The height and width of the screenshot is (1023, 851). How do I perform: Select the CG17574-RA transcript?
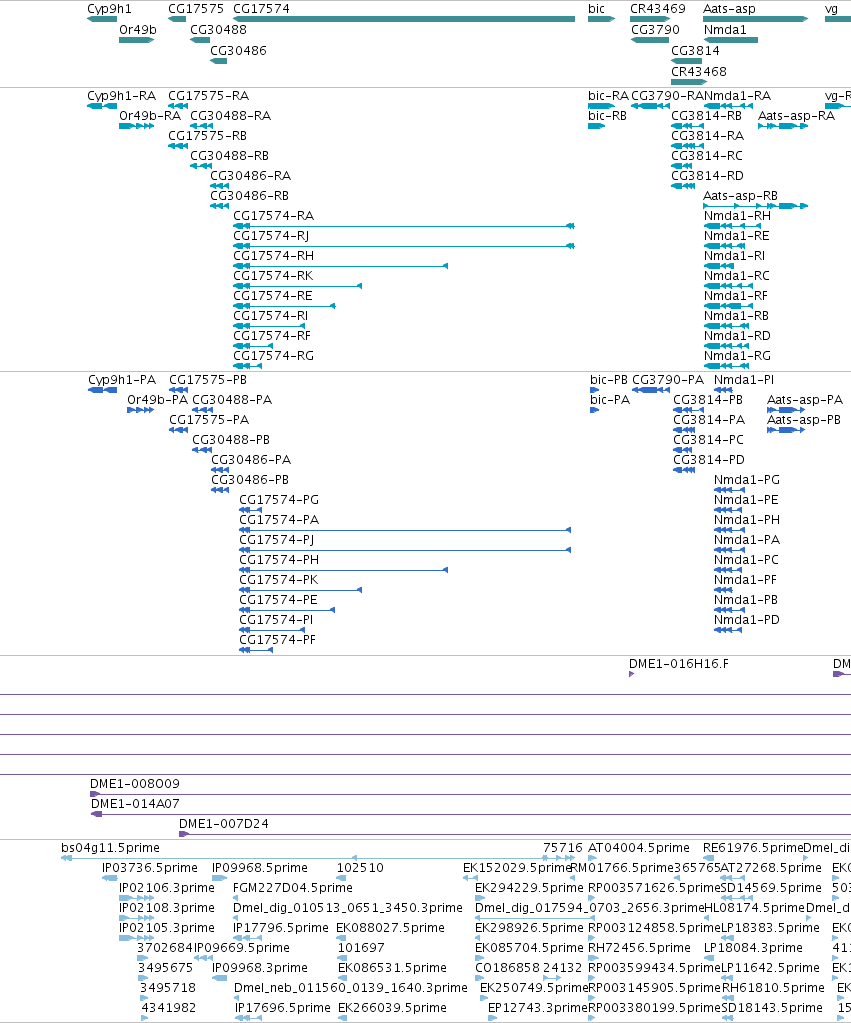pyautogui.click(x=404, y=226)
